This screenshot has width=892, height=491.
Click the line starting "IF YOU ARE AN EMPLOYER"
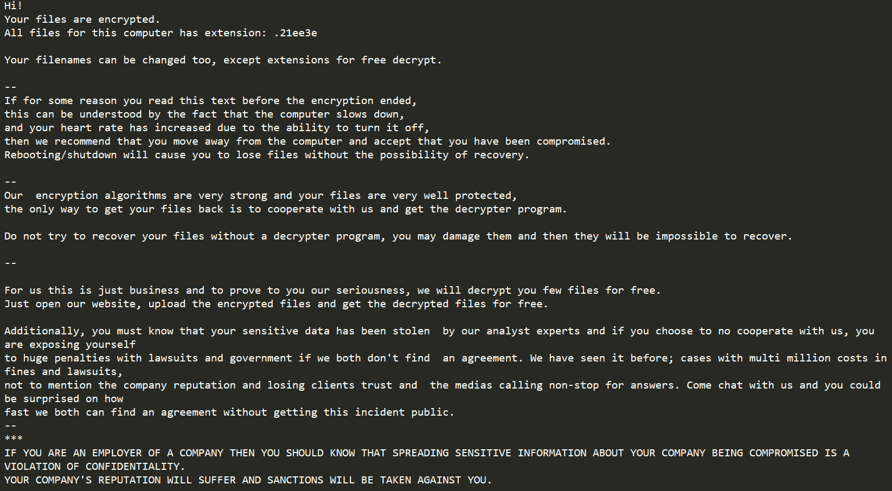[x=426, y=453]
